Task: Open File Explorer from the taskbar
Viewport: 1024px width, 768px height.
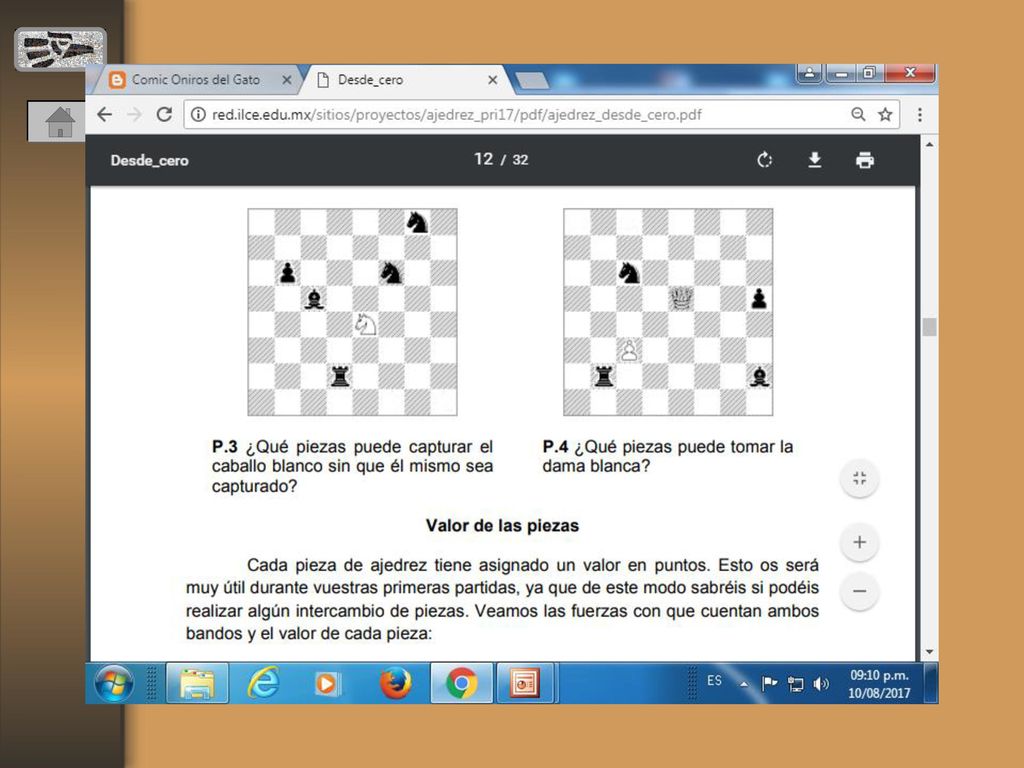Action: tap(197, 683)
